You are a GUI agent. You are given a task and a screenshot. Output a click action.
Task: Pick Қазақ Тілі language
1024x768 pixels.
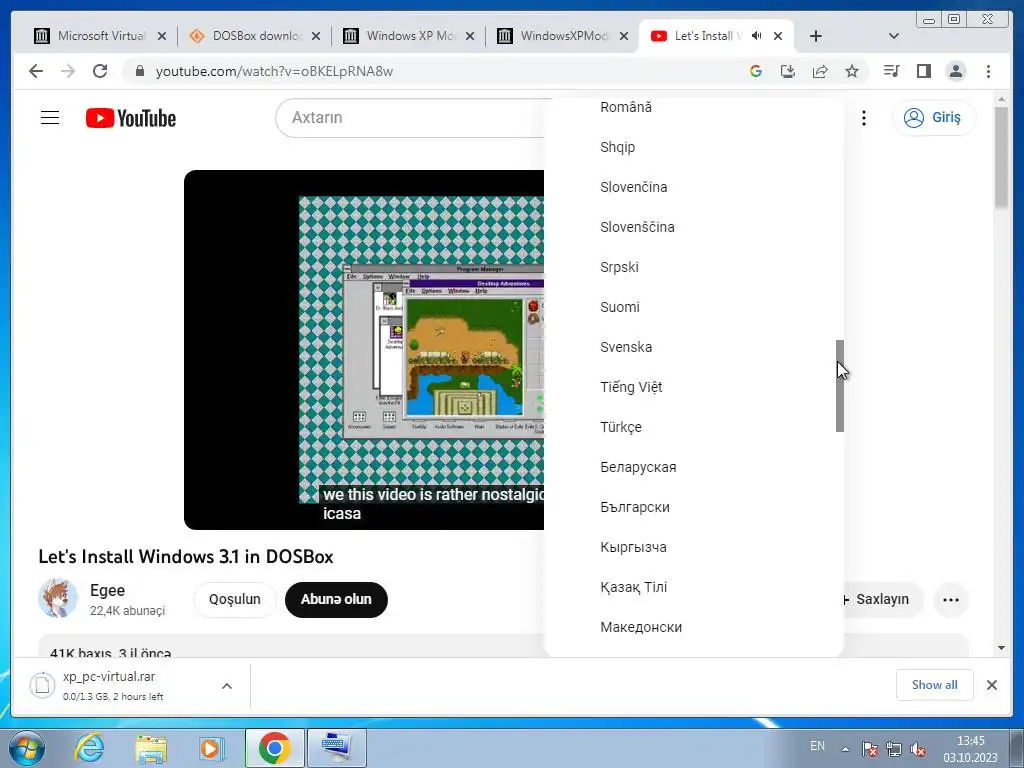(x=694, y=587)
